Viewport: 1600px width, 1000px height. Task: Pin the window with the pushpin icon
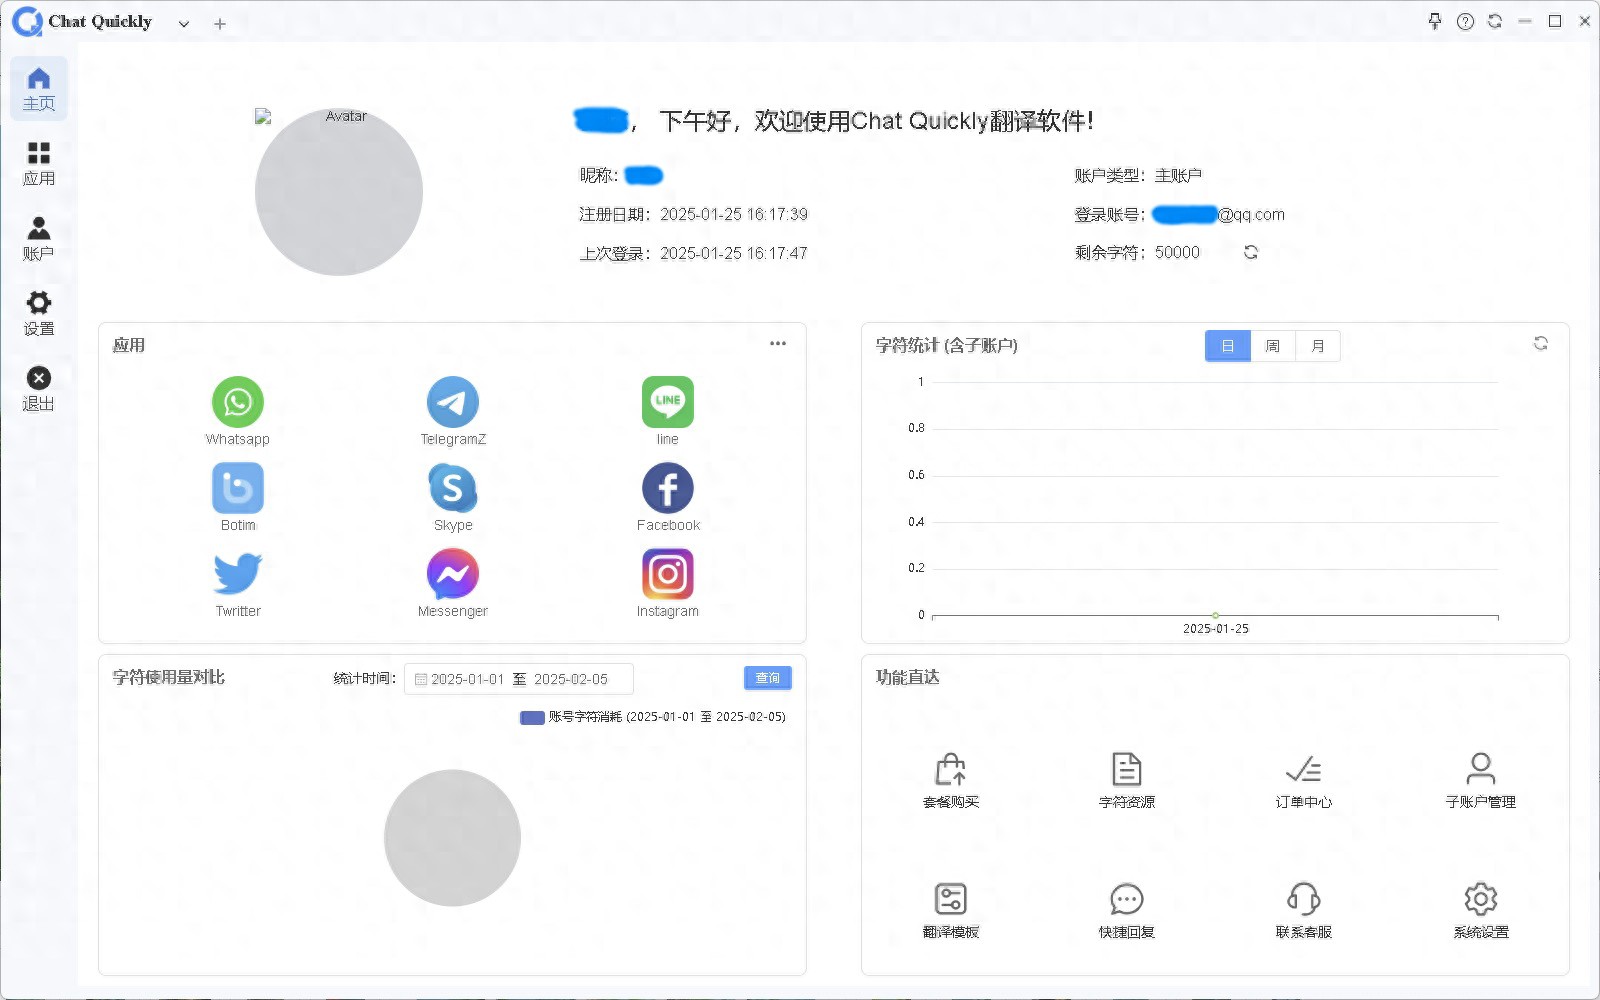pos(1435,21)
